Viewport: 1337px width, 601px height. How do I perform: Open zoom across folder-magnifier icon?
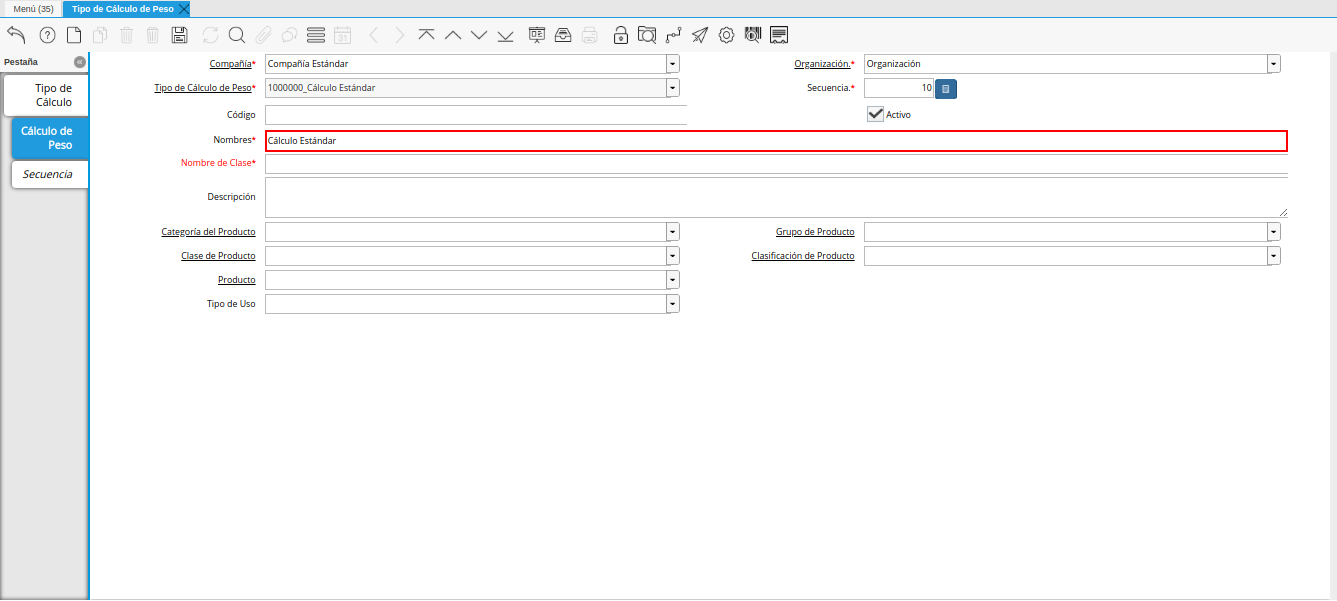coord(647,35)
